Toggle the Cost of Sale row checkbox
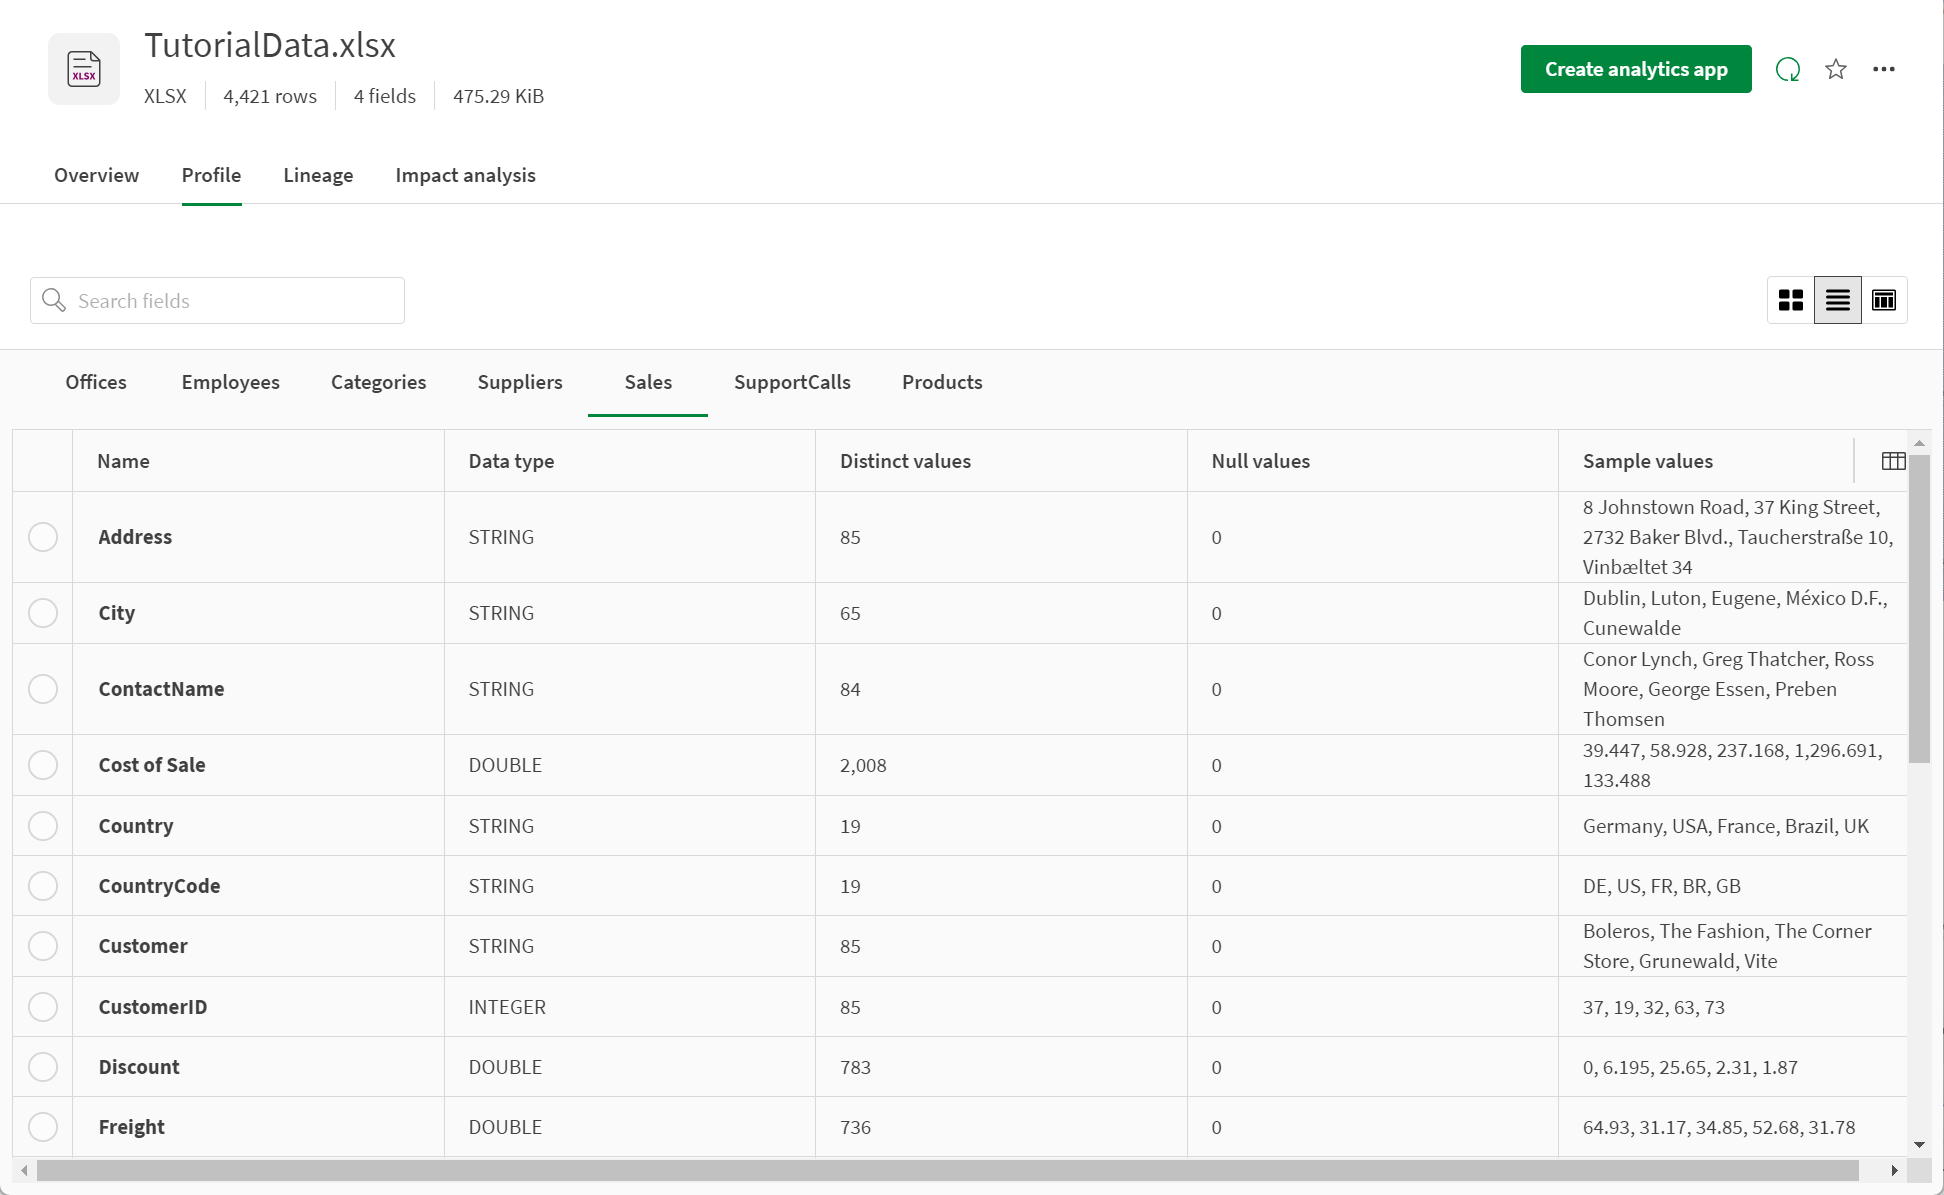 pyautogui.click(x=42, y=766)
